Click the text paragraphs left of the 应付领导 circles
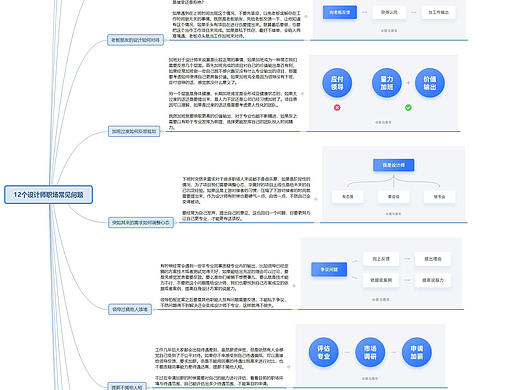The width and height of the screenshot is (520, 390). pyautogui.click(x=233, y=93)
